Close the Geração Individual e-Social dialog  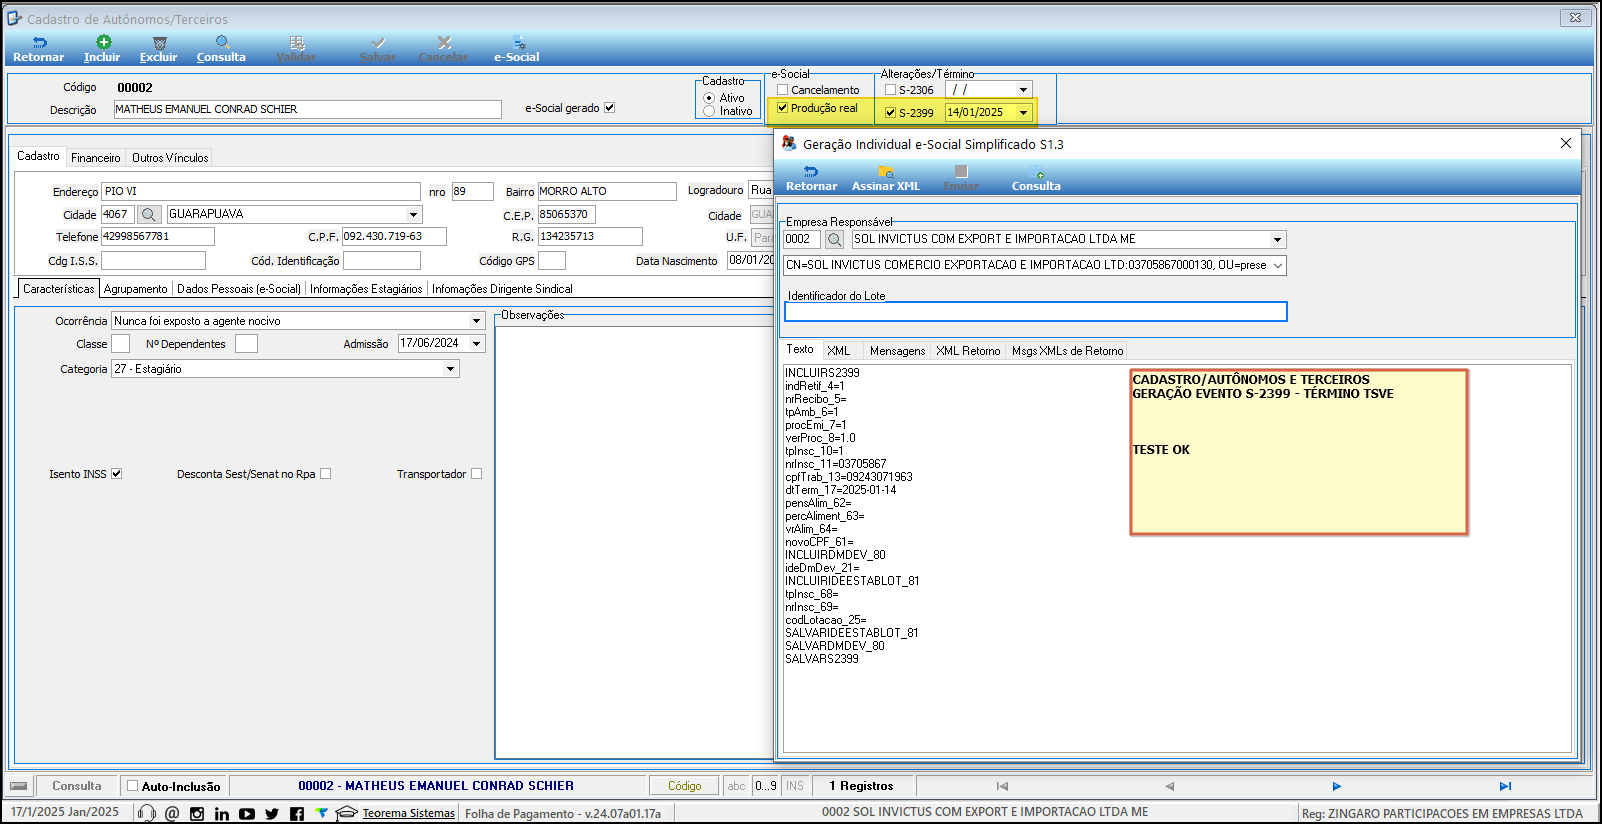1566,143
